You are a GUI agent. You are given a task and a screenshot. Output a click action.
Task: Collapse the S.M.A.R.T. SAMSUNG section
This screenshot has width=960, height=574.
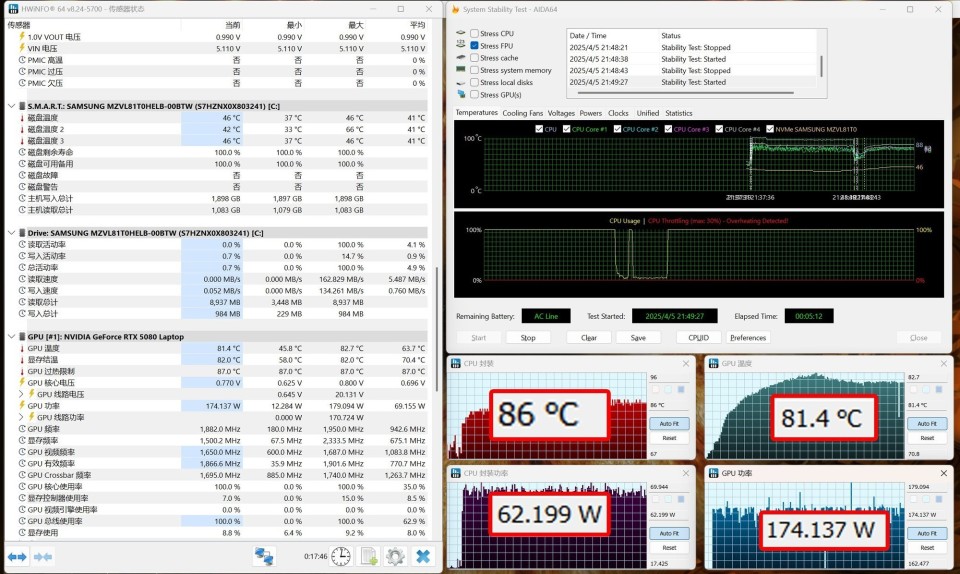click(x=12, y=105)
